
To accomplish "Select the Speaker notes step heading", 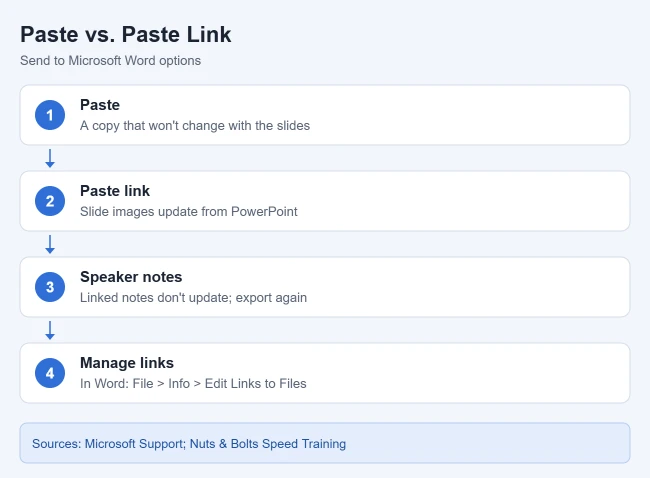I will 131,277.
